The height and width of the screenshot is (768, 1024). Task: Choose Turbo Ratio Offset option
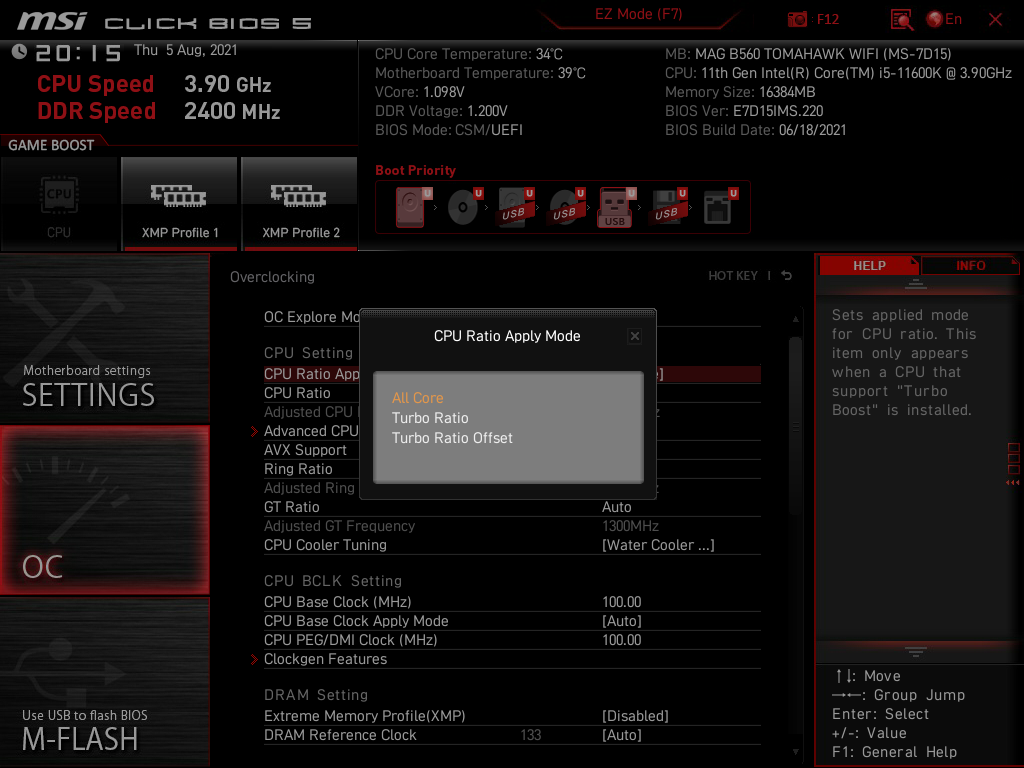[452, 438]
